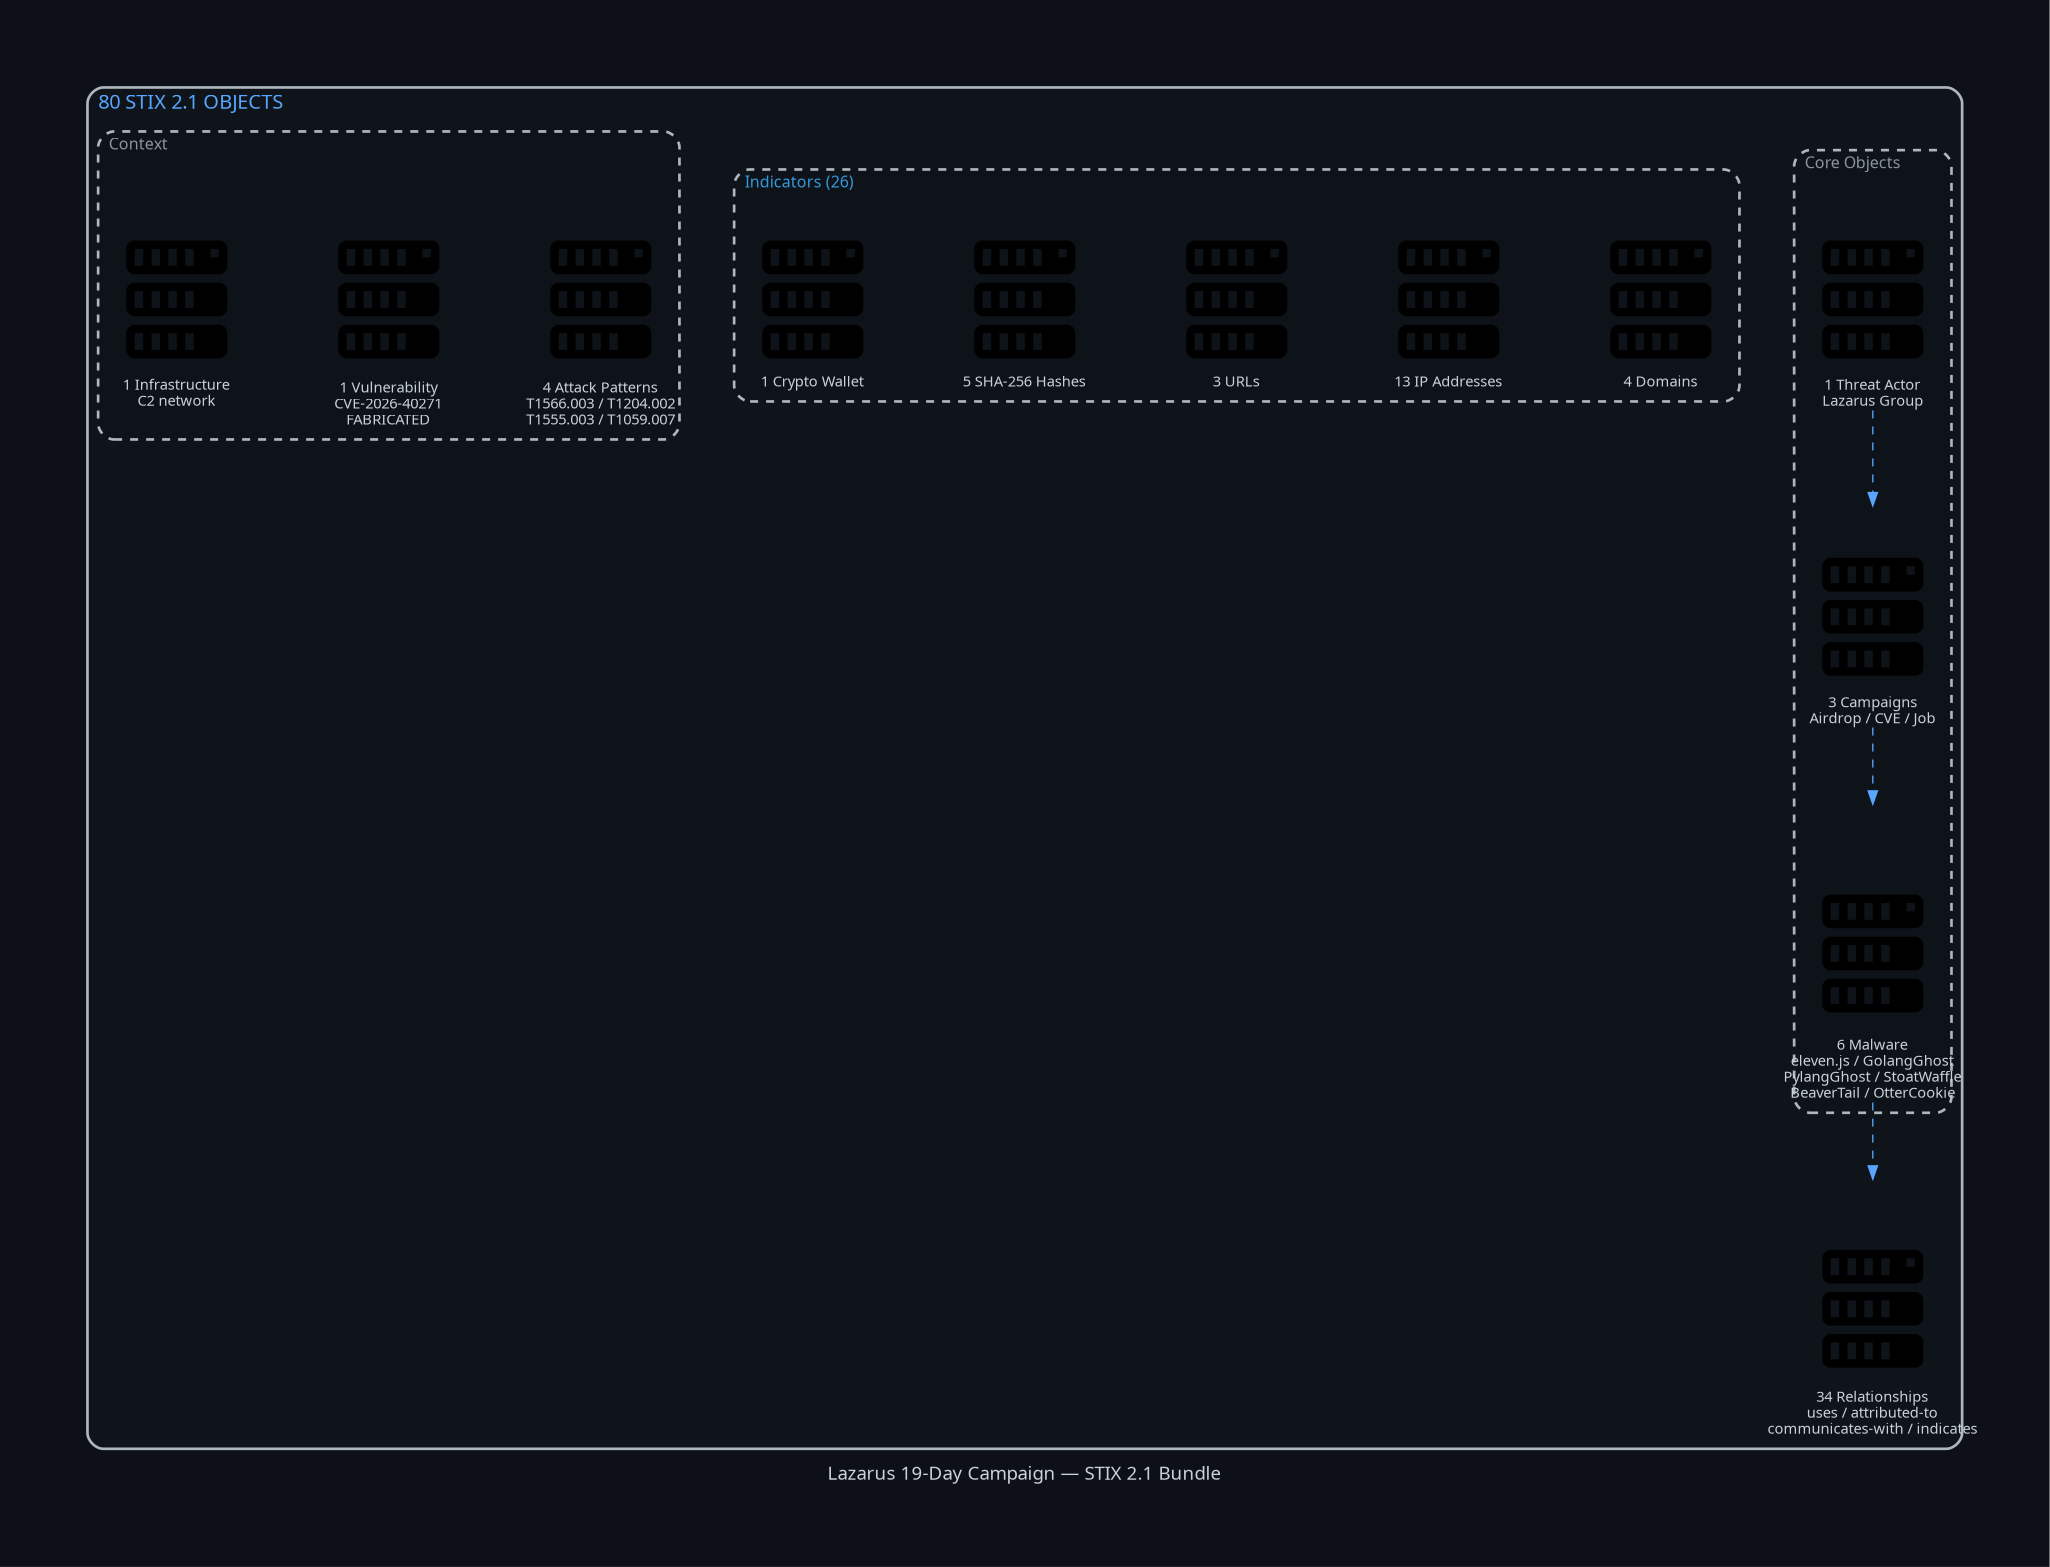Select the Domains indicator server icon
This screenshot has width=2050, height=1567.
(x=1660, y=299)
